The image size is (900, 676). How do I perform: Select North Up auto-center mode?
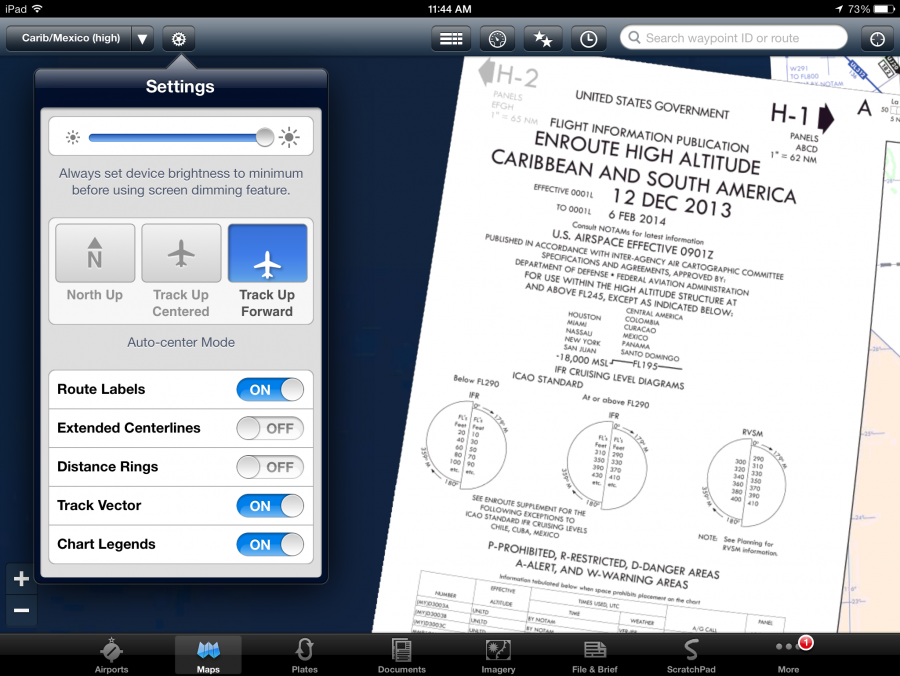pos(94,253)
